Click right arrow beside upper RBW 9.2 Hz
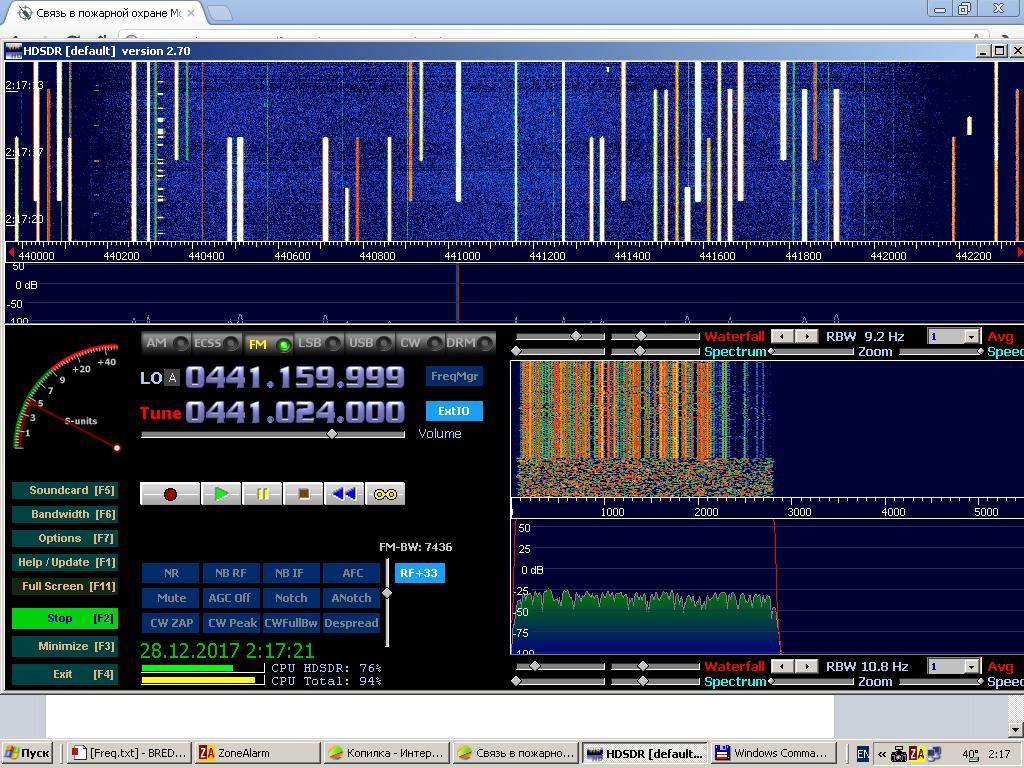The width and height of the screenshot is (1024, 768). click(x=807, y=336)
